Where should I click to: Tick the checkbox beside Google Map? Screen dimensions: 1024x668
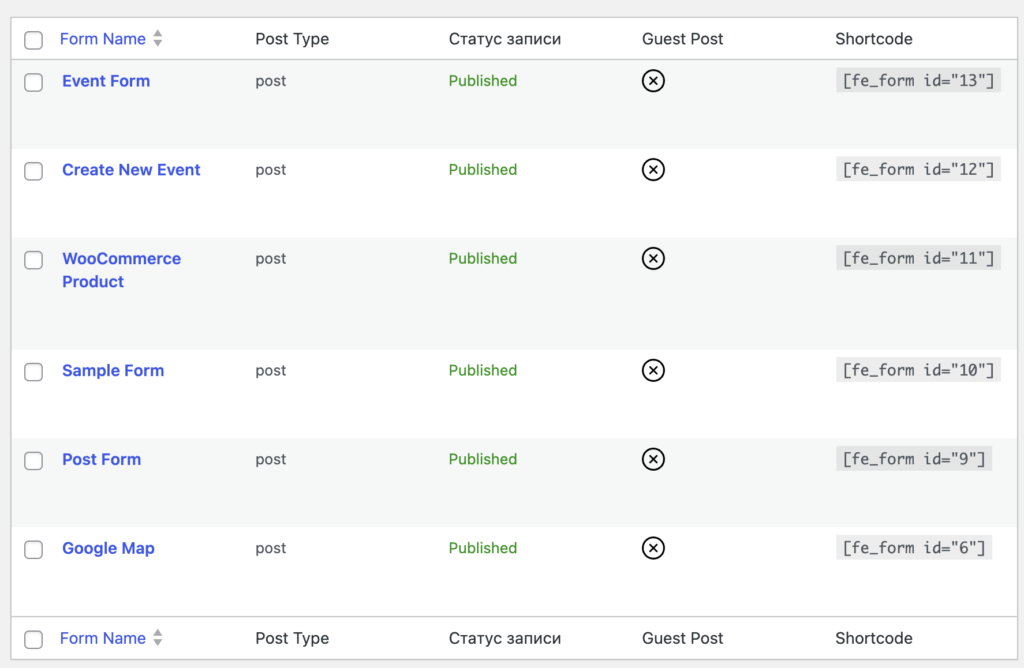pos(34,549)
